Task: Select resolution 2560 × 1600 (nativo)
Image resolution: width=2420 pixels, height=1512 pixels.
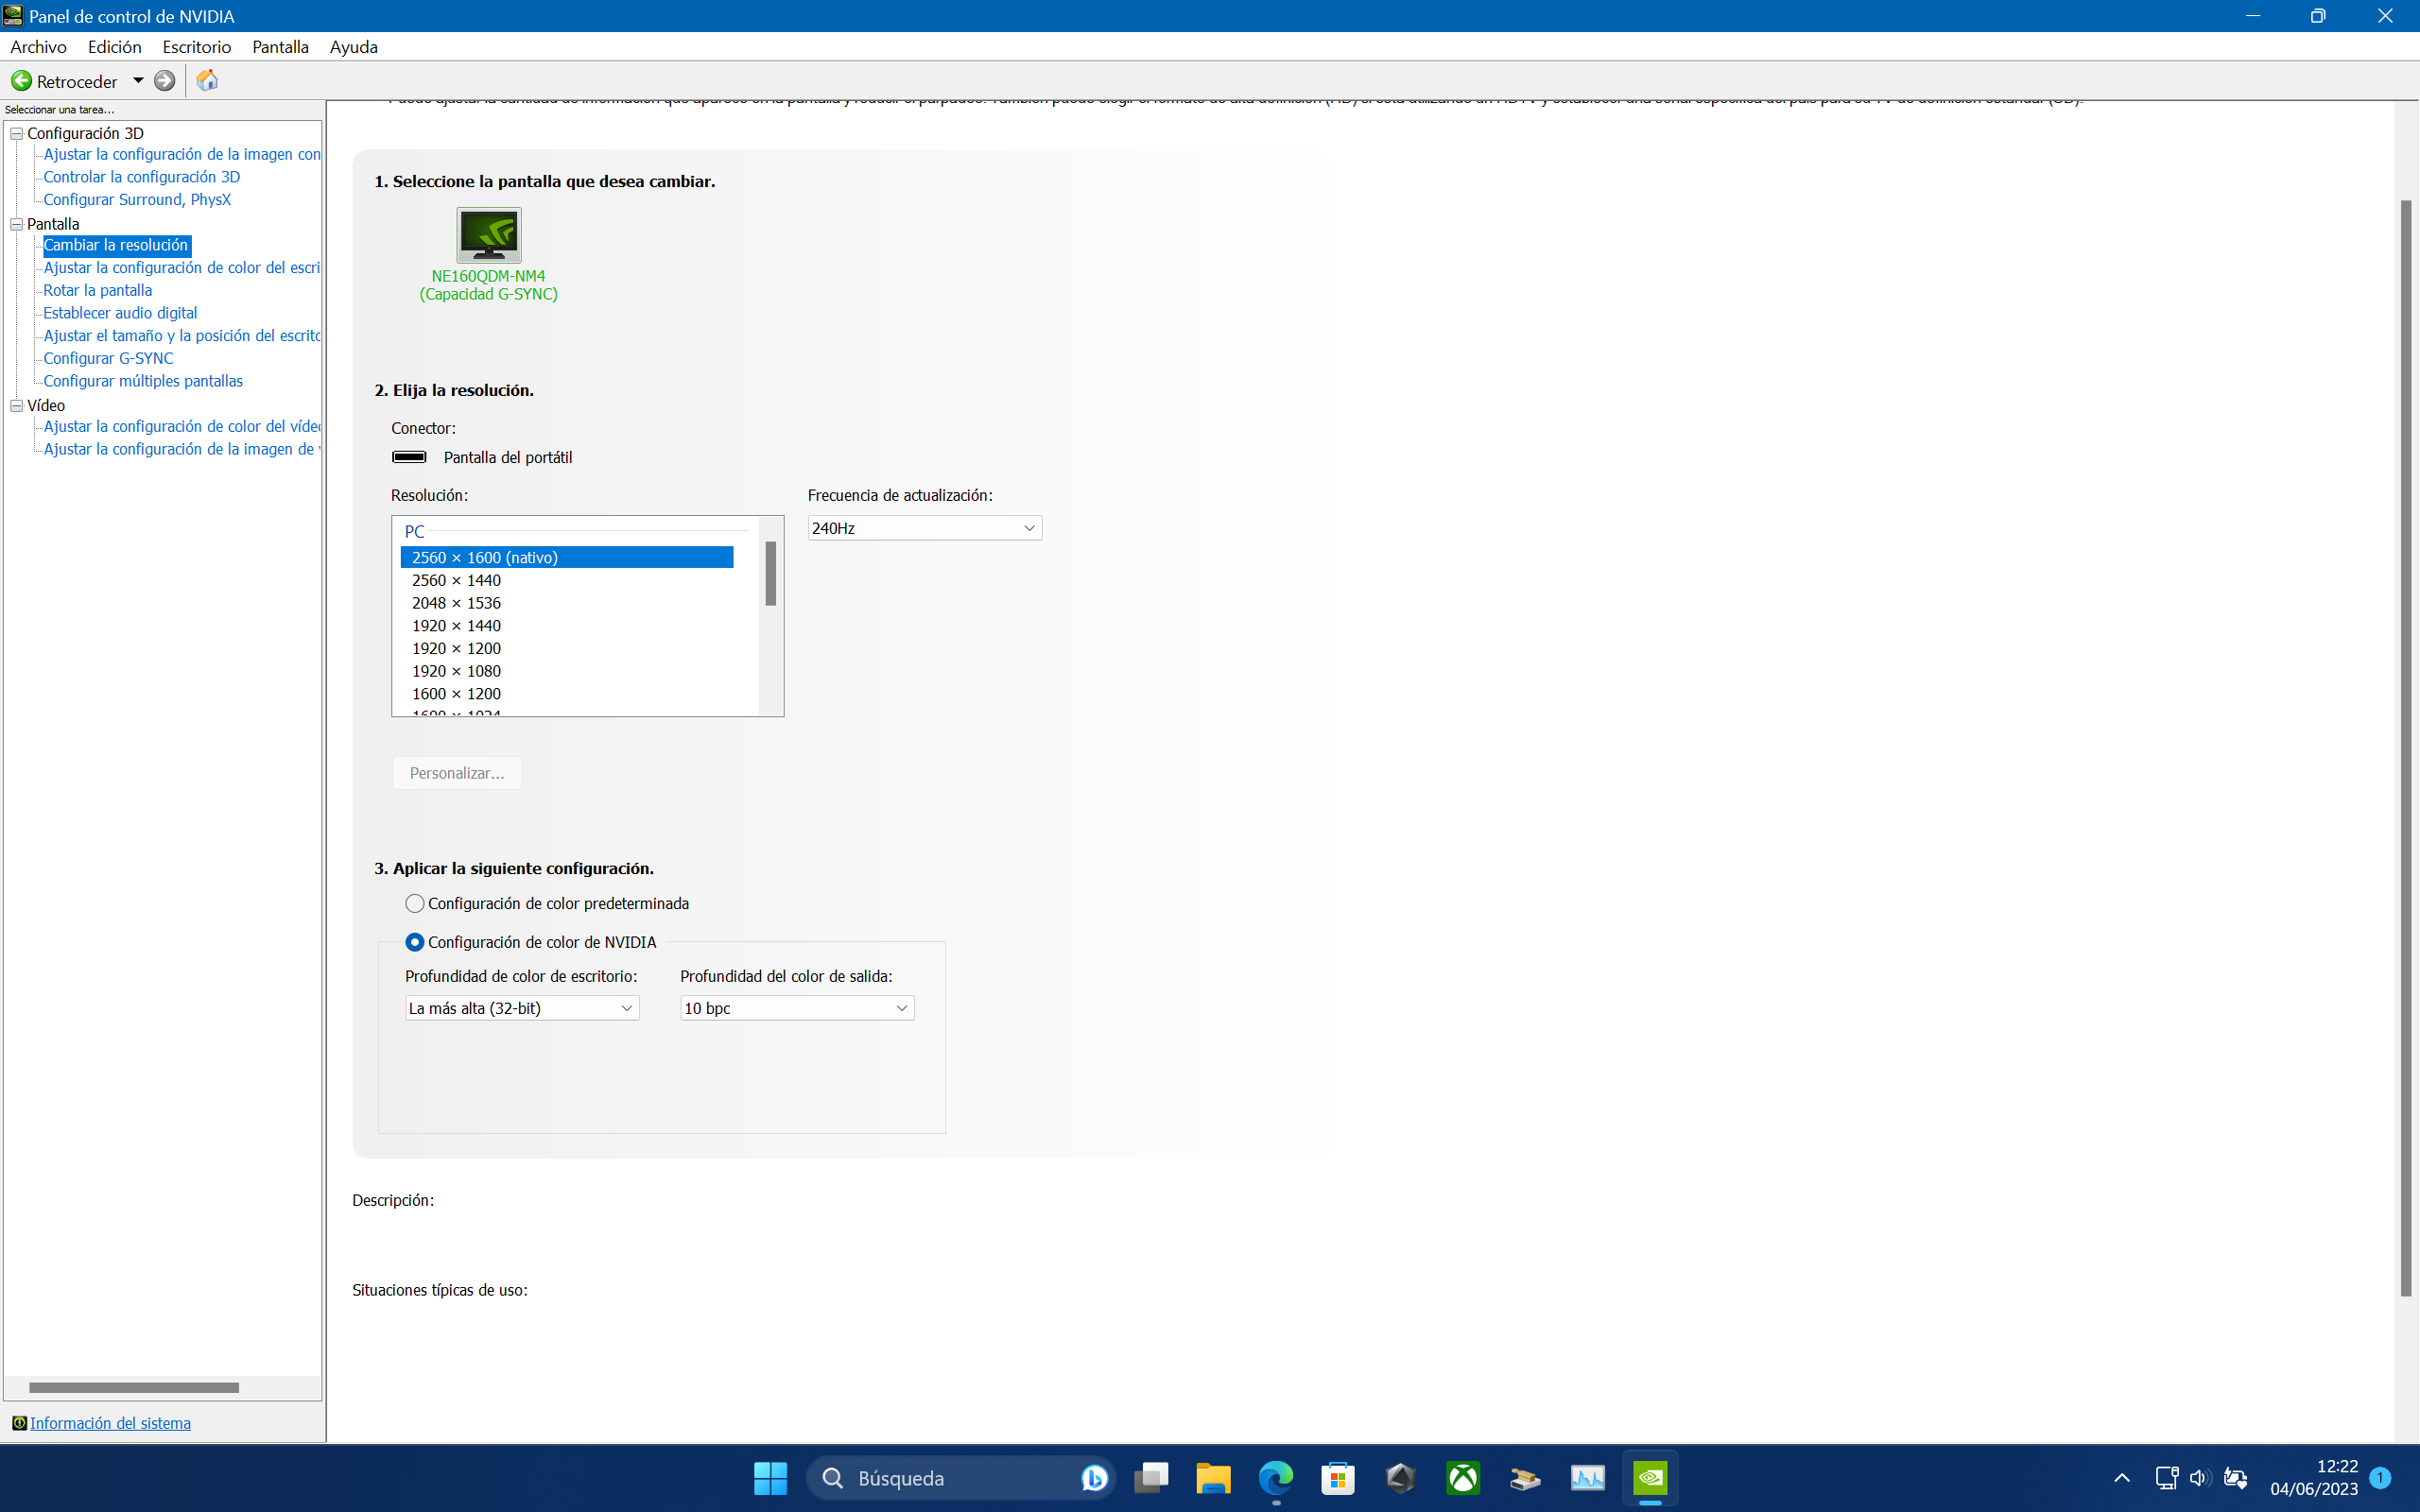Action: tap(567, 557)
